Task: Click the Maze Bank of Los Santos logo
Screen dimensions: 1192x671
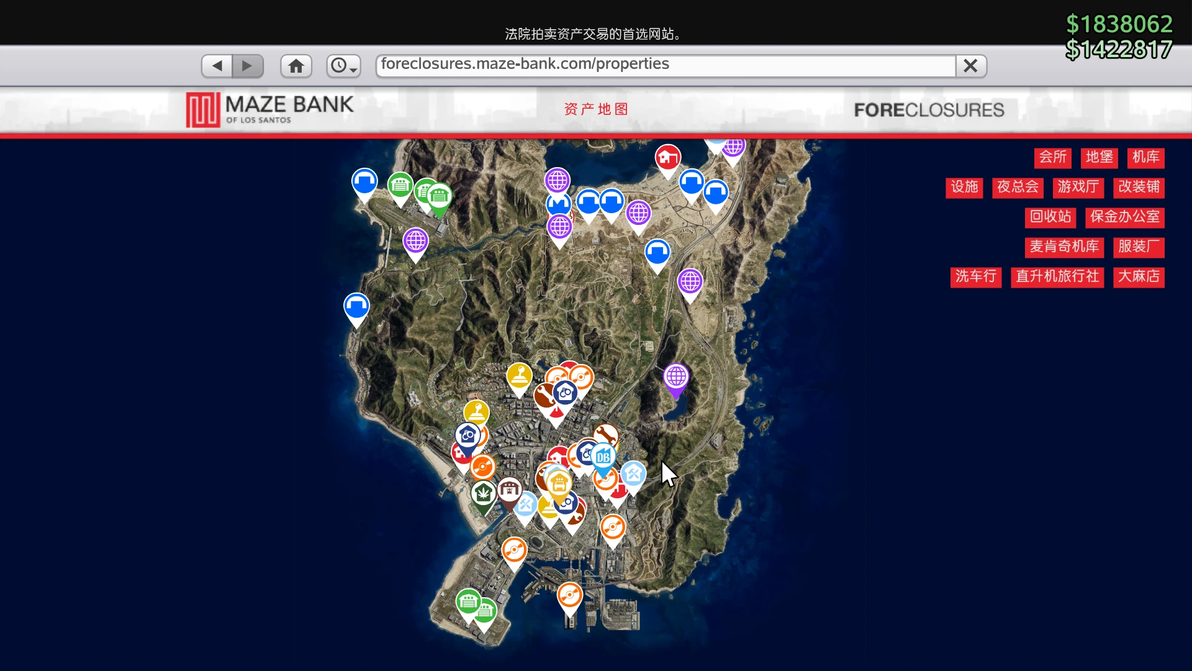Action: click(x=270, y=109)
